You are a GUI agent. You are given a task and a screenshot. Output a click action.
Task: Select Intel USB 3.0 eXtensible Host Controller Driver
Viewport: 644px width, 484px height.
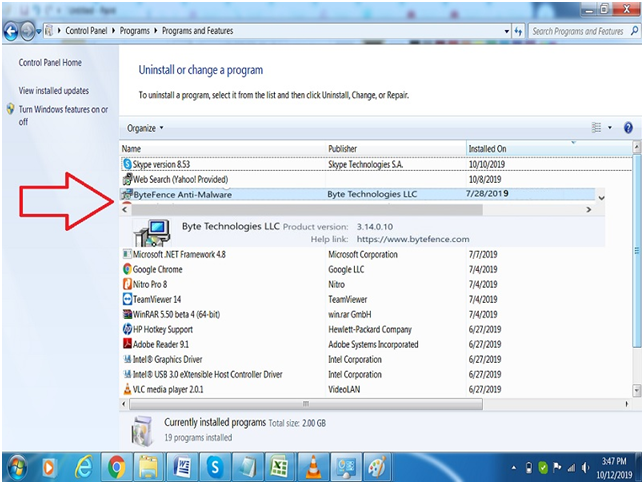click(x=207, y=375)
